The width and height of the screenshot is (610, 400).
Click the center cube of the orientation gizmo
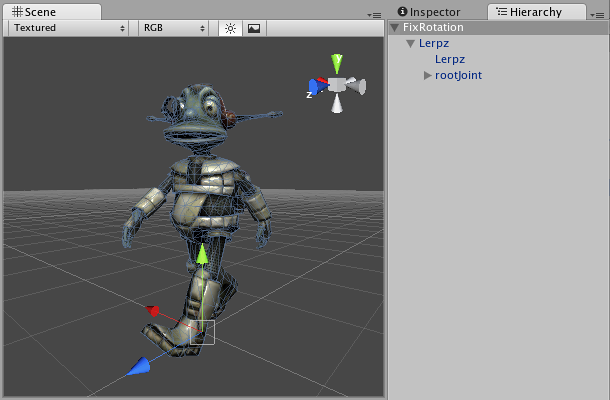(x=339, y=86)
